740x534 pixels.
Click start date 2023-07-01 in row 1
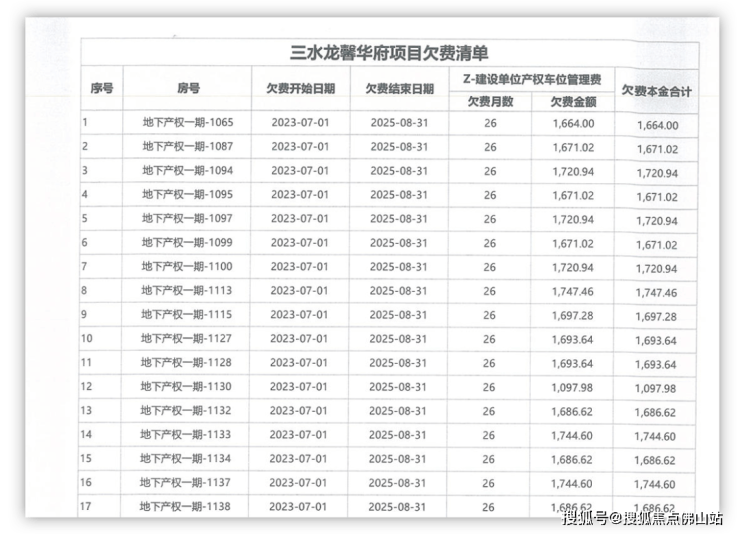[300, 123]
